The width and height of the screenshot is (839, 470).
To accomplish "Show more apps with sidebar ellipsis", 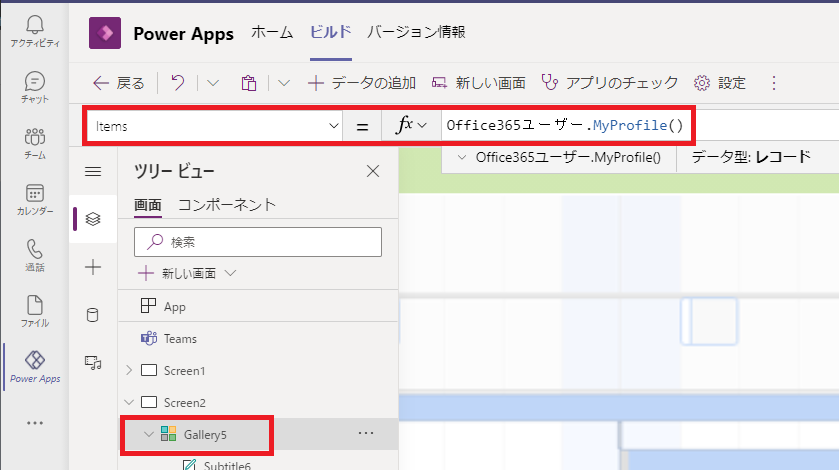I will coord(35,423).
